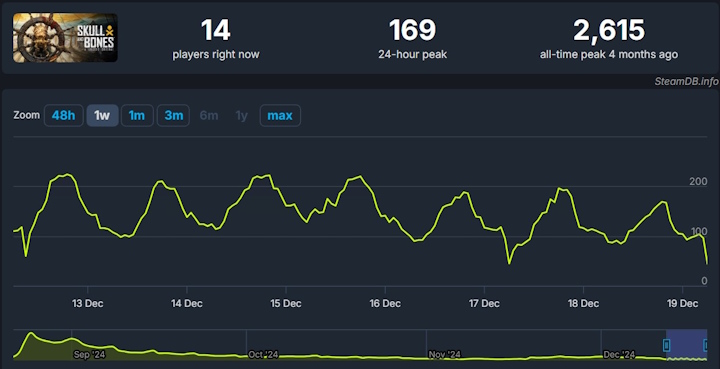Screen dimensions: 720x369
Task: Click the 14 Dec axis label
Action: point(187,303)
